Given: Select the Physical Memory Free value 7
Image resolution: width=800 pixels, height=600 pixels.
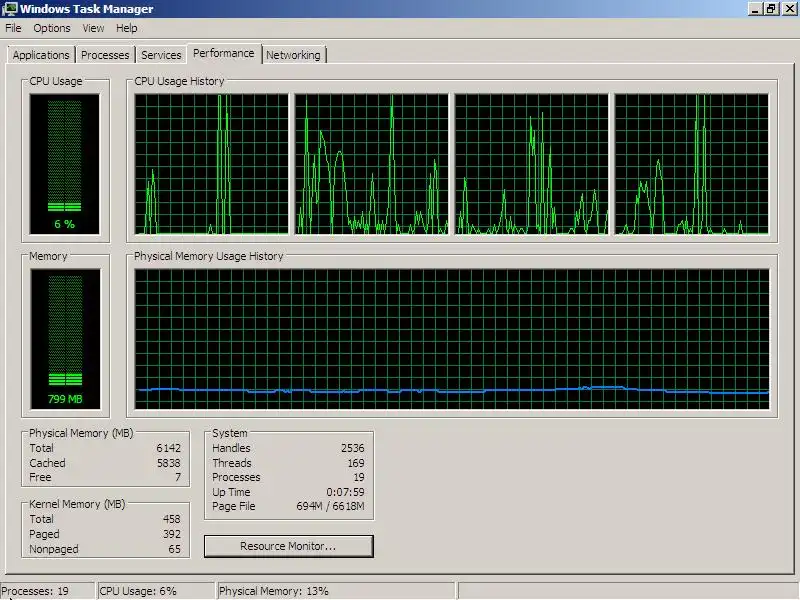Looking at the screenshot, I should tap(178, 477).
